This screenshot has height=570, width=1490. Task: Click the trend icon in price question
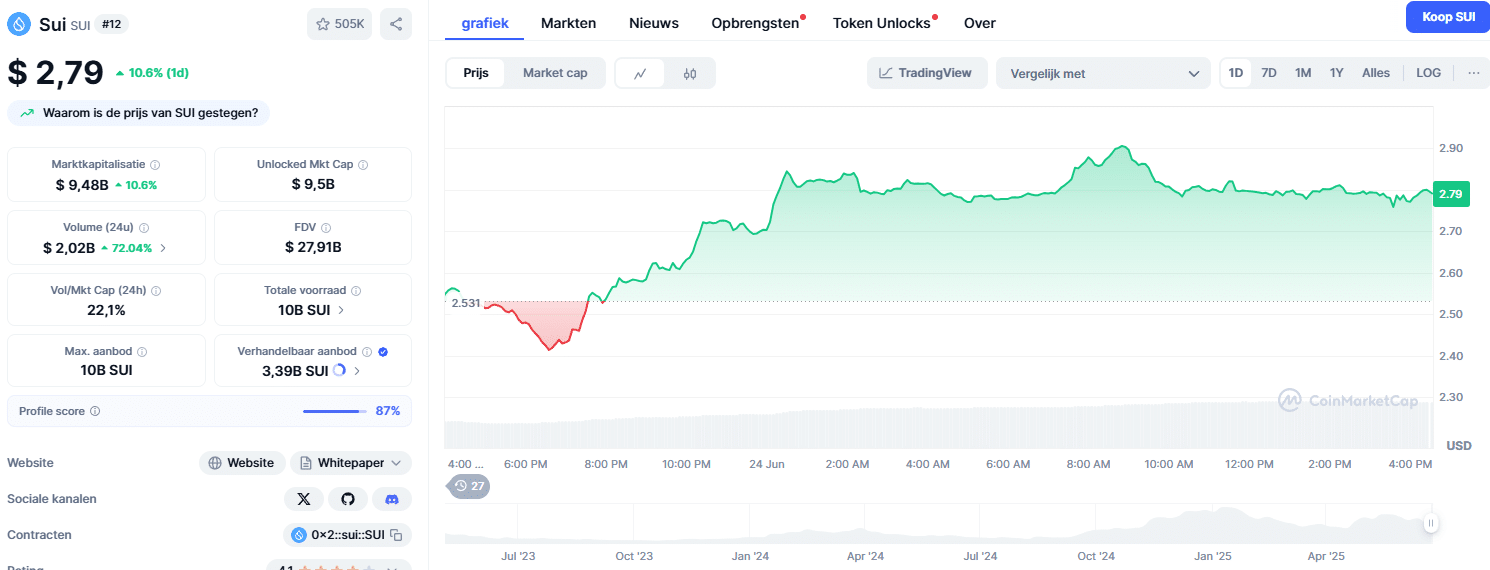(26, 113)
